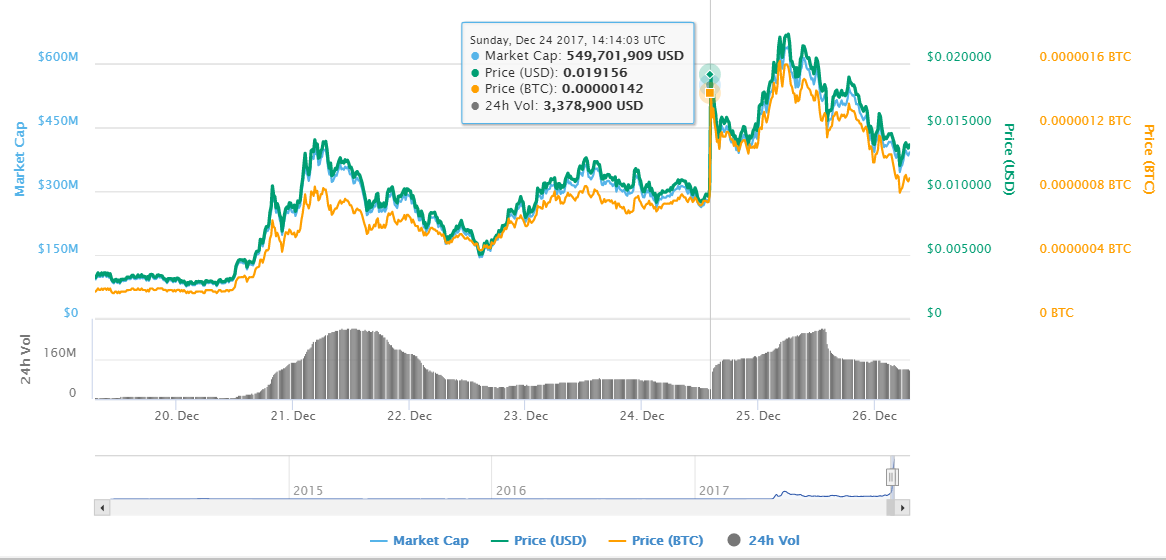Click the tooltip Market Cap value 549,701,909 USD
The height and width of the screenshot is (560, 1166).
click(x=625, y=55)
